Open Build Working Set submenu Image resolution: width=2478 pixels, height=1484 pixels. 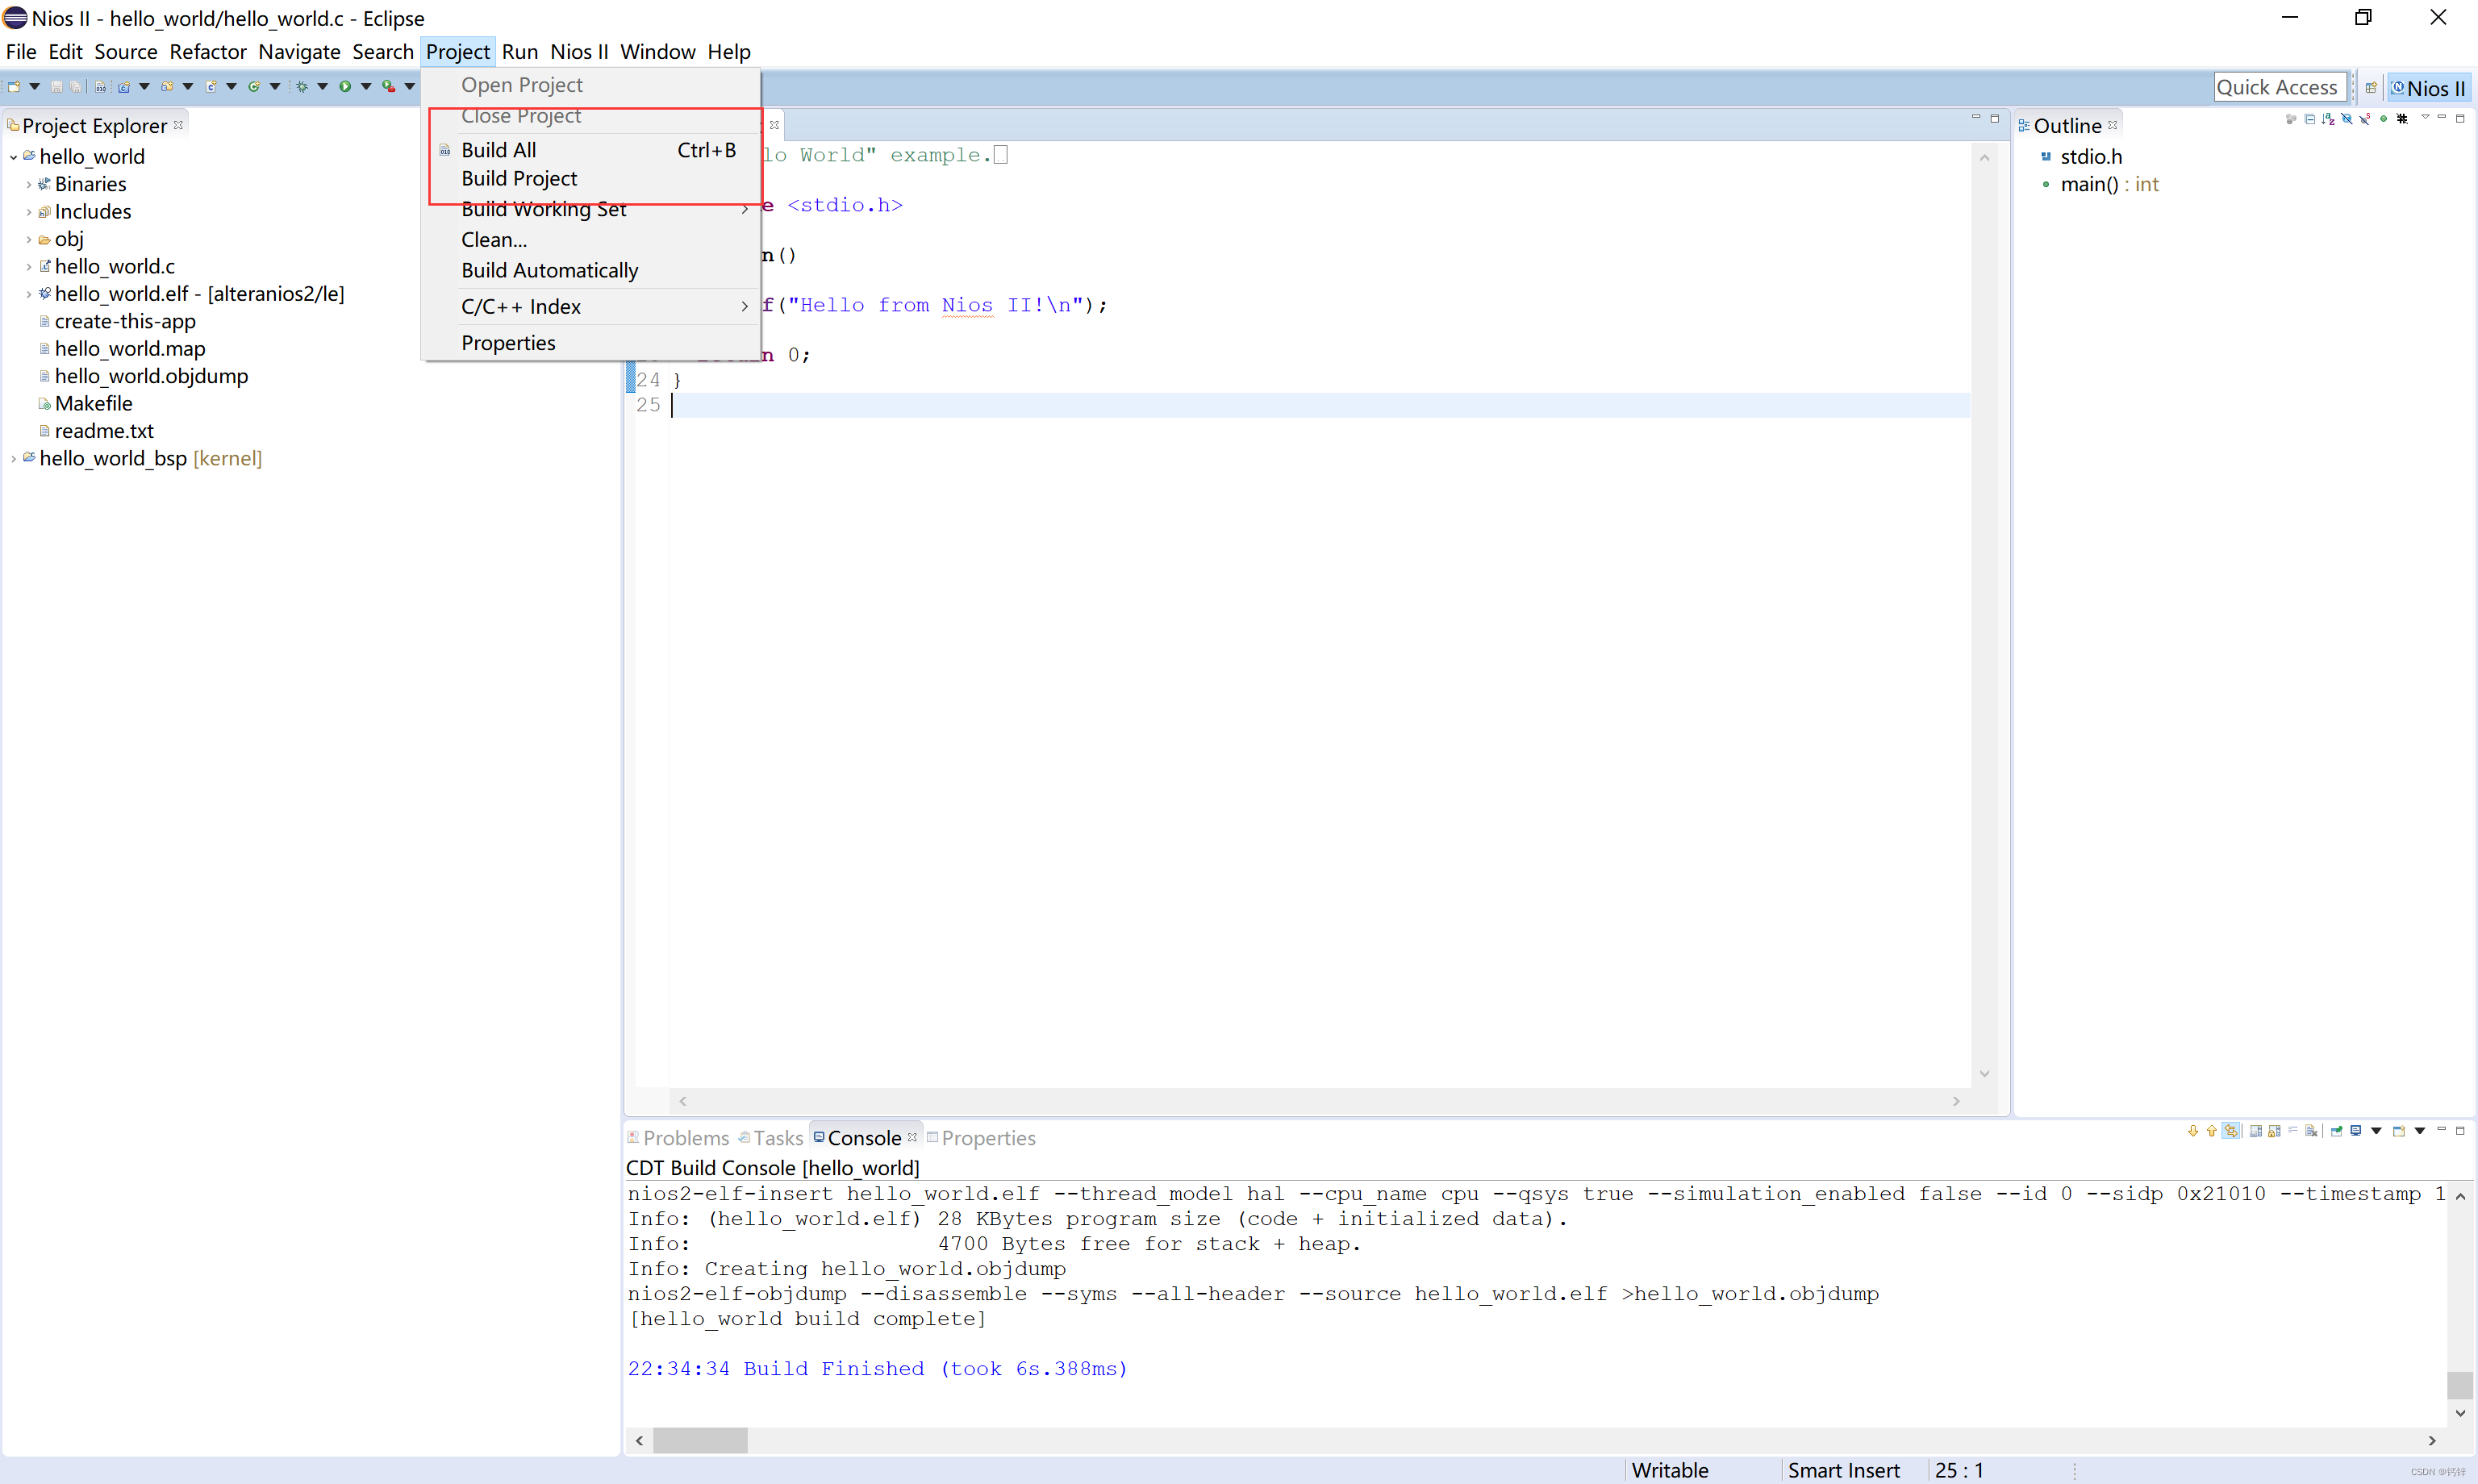tap(590, 209)
